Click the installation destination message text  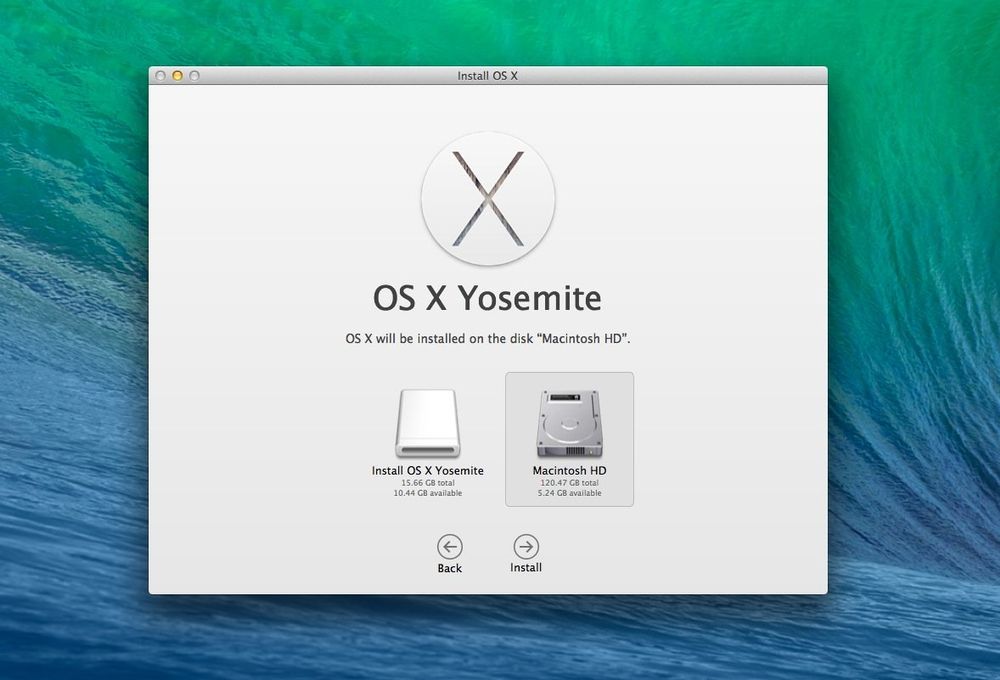(x=488, y=338)
